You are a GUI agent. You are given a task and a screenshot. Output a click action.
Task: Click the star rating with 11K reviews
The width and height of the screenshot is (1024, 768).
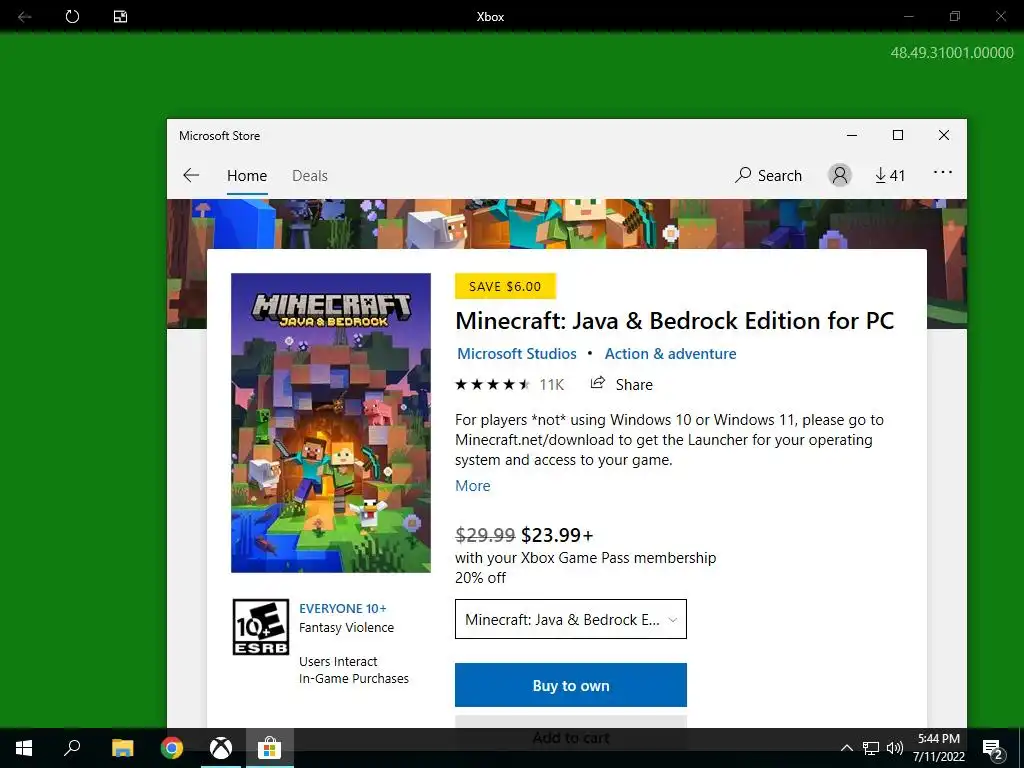(509, 384)
